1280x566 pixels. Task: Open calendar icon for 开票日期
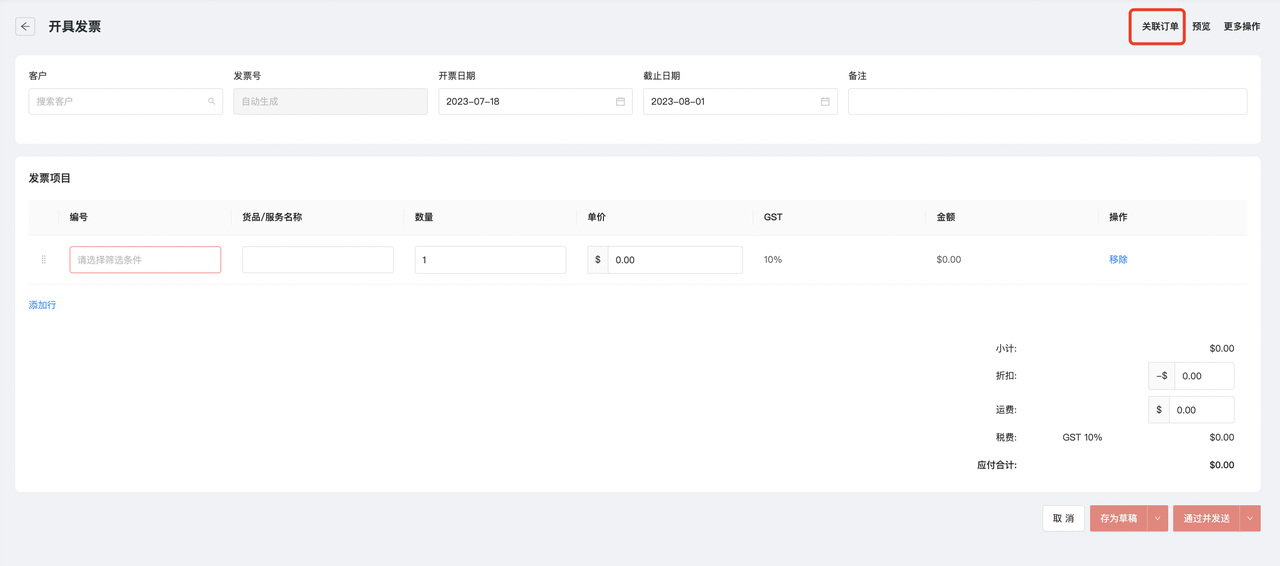pos(620,101)
